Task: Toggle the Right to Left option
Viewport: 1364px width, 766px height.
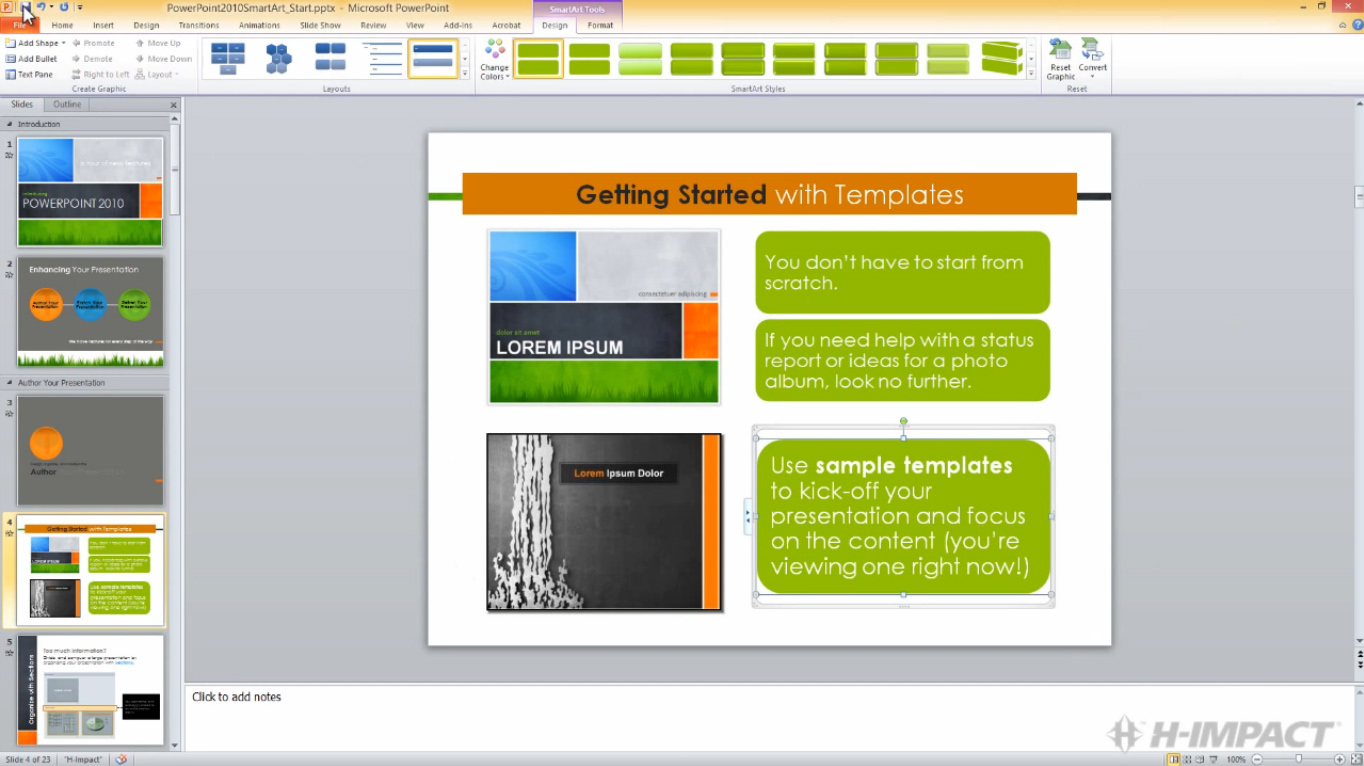Action: click(x=100, y=74)
